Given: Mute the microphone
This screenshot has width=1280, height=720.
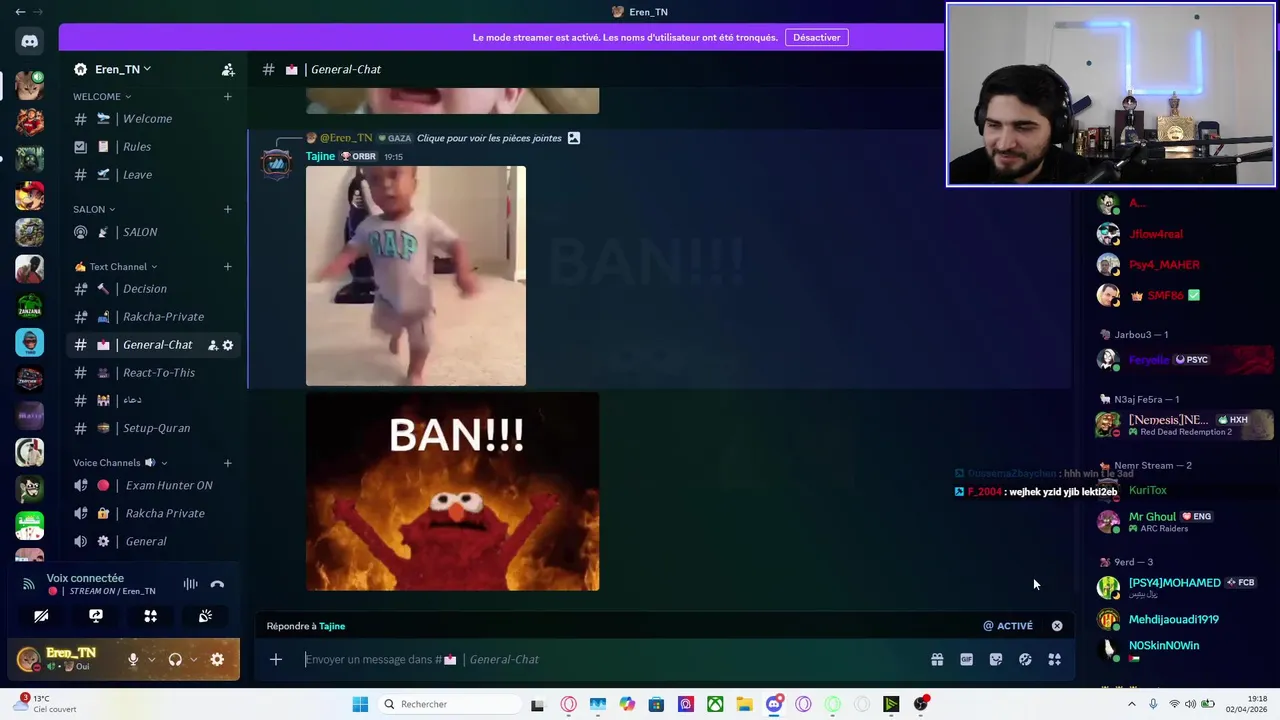Looking at the screenshot, I should coord(133,659).
